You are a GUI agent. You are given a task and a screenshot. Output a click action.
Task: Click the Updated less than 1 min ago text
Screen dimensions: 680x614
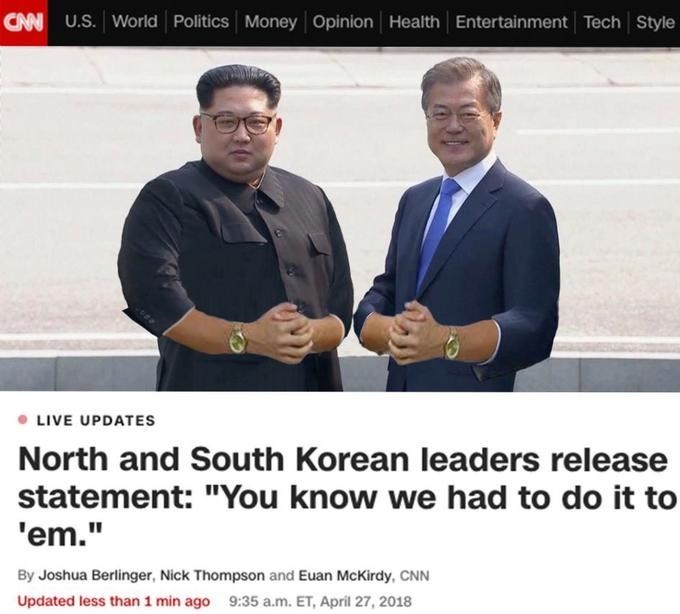point(114,601)
